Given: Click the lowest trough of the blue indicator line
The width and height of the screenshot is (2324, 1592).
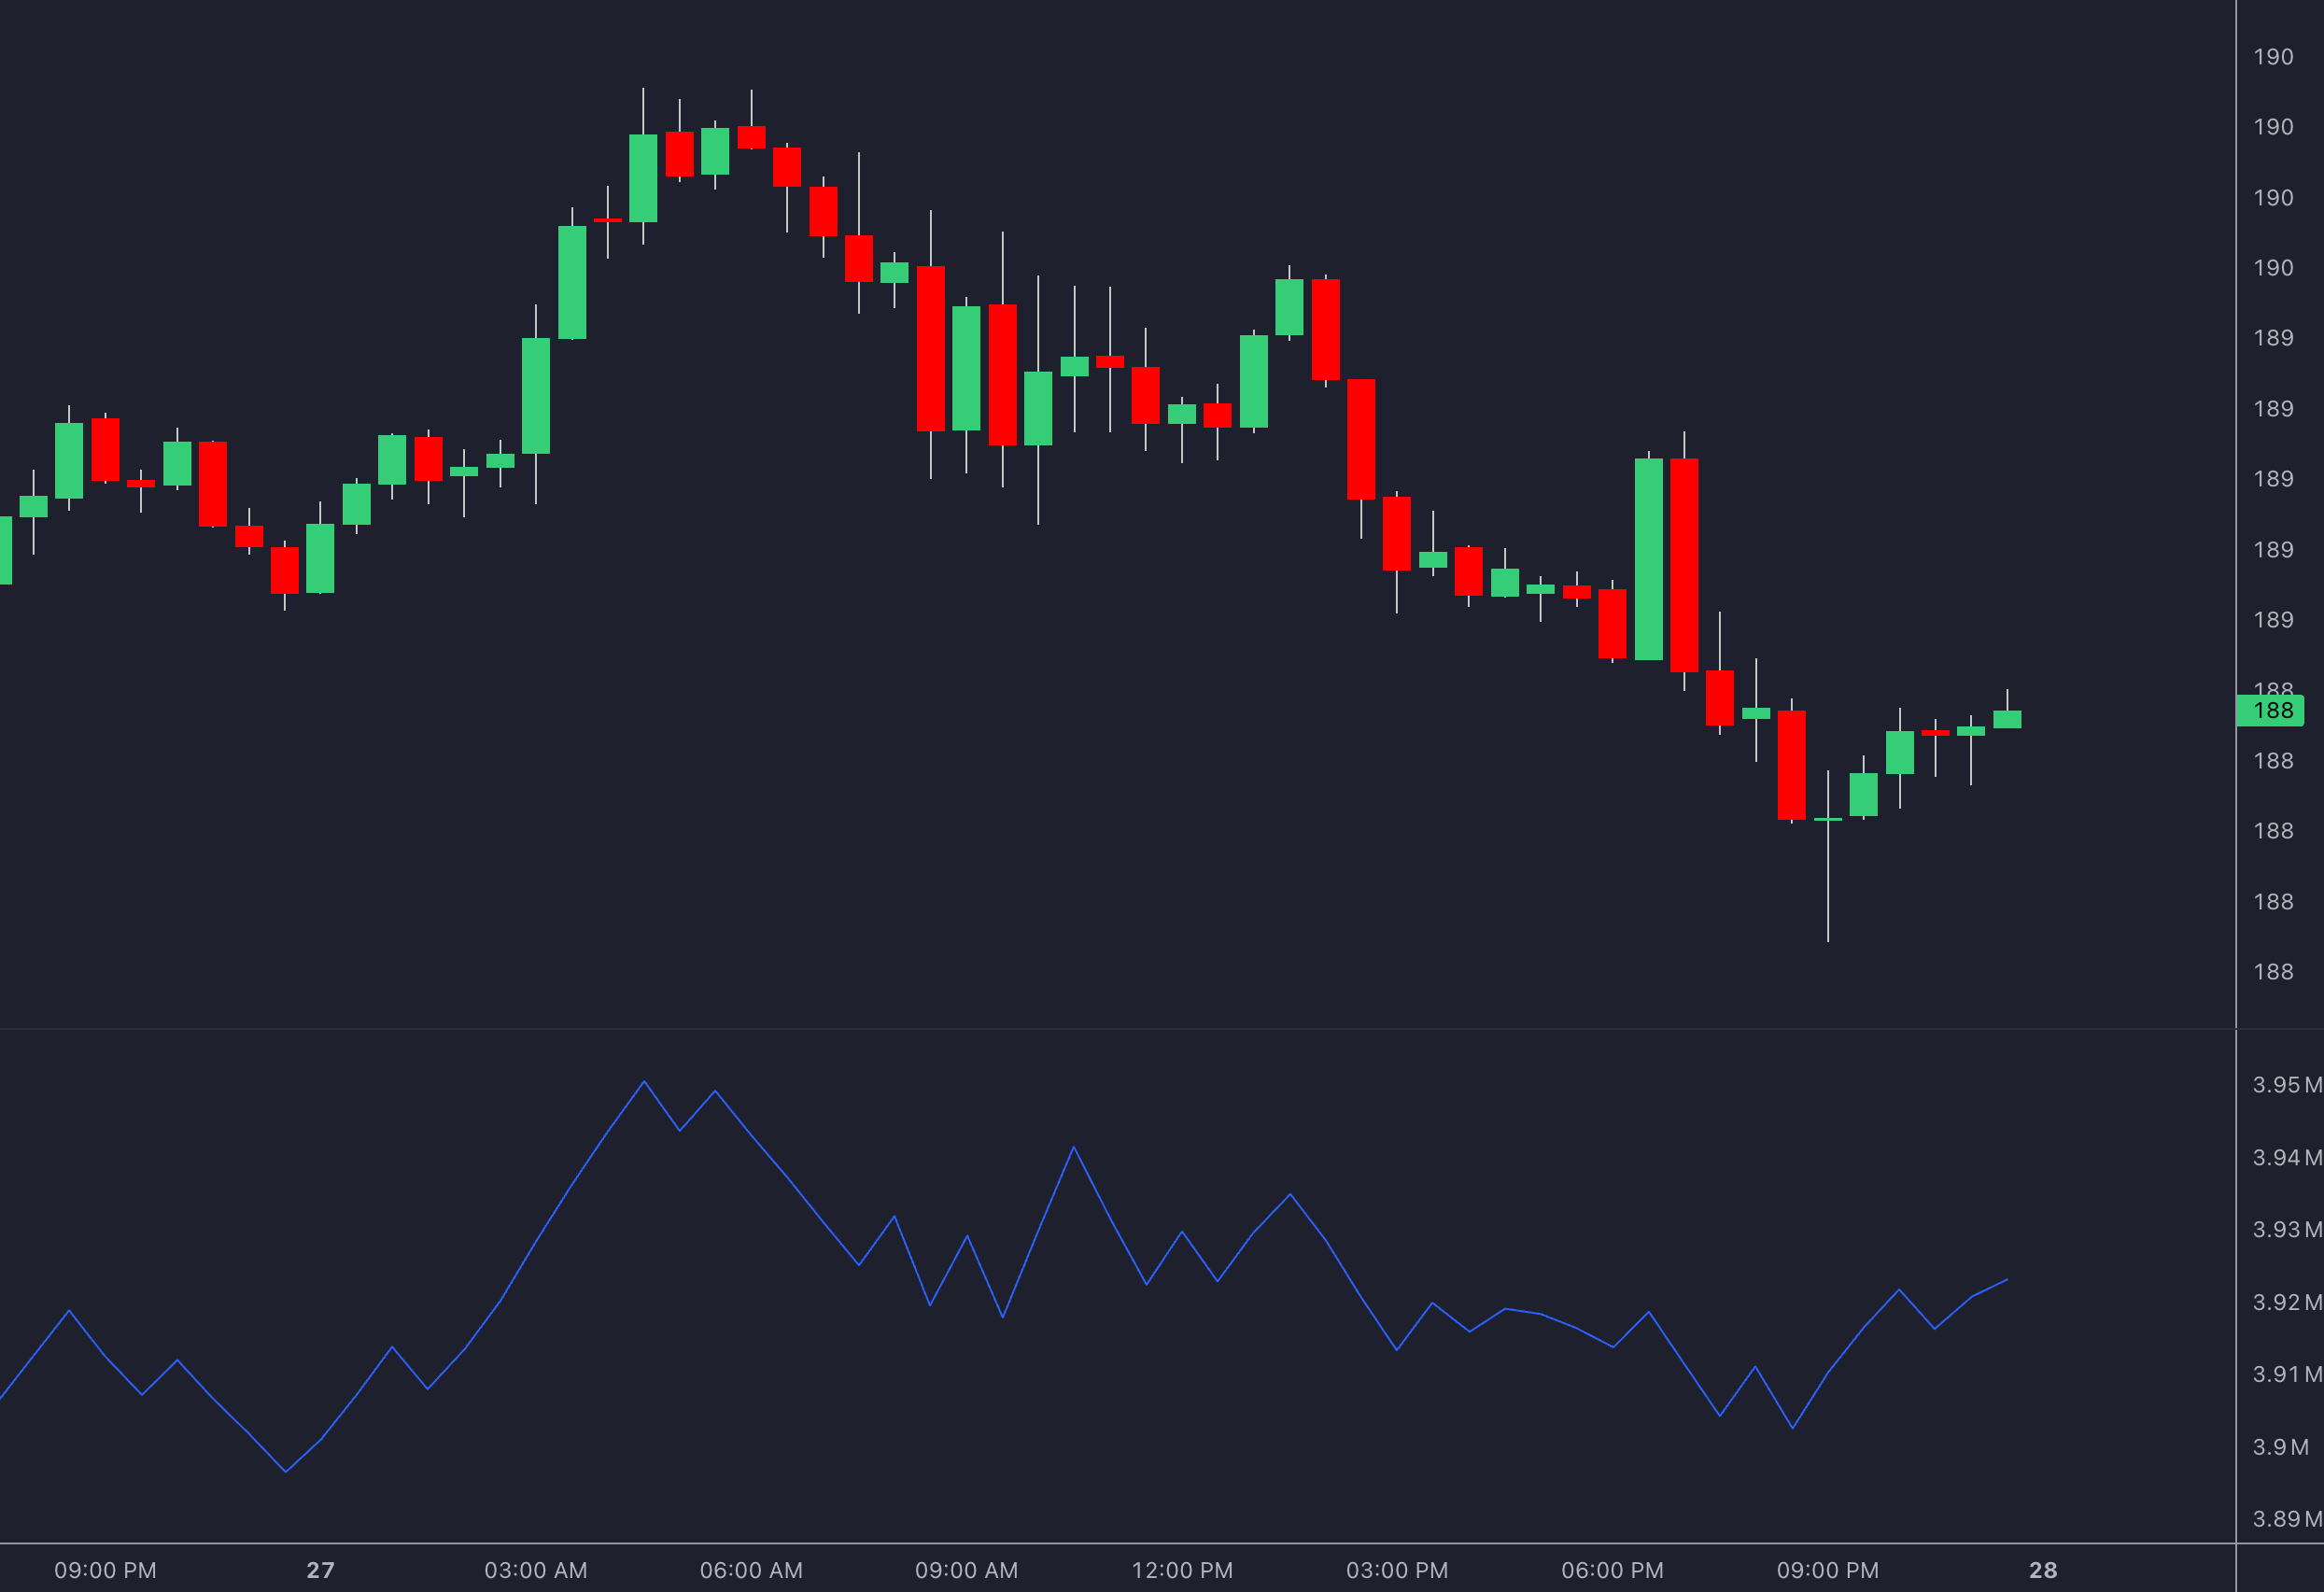Looking at the screenshot, I should pos(285,1471).
